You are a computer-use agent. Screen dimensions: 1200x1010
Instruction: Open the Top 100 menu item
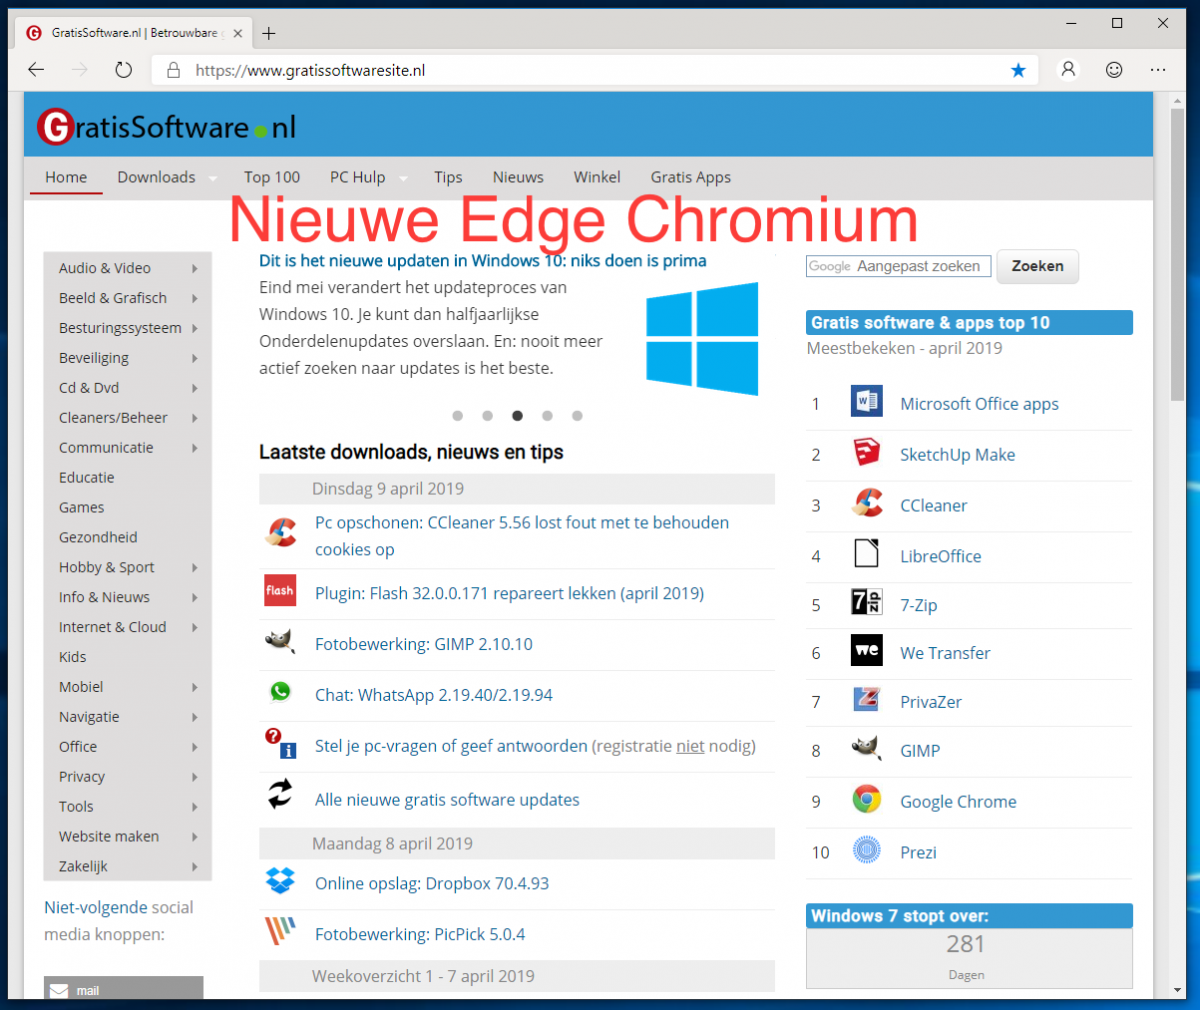pyautogui.click(x=272, y=177)
